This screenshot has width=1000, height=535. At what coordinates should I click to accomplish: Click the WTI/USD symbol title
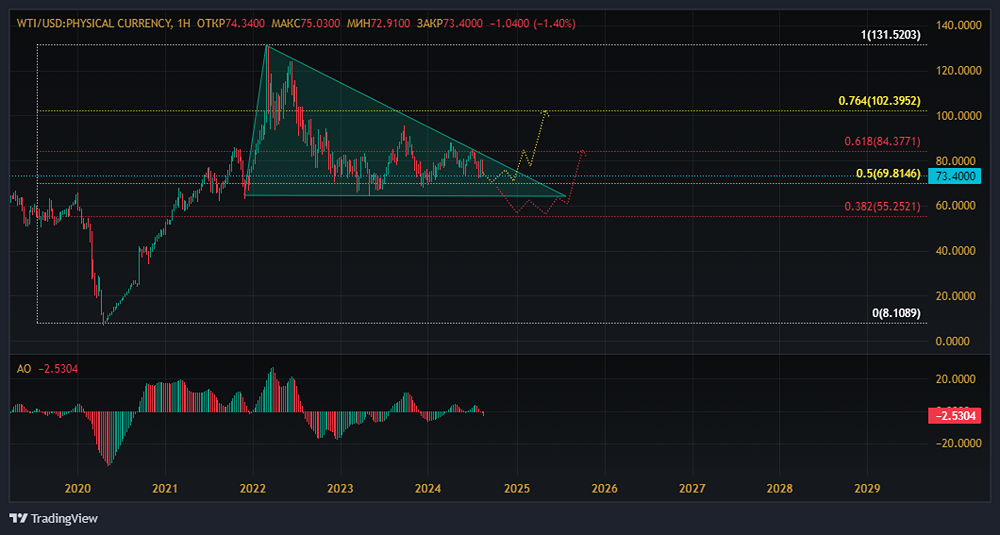(93, 24)
